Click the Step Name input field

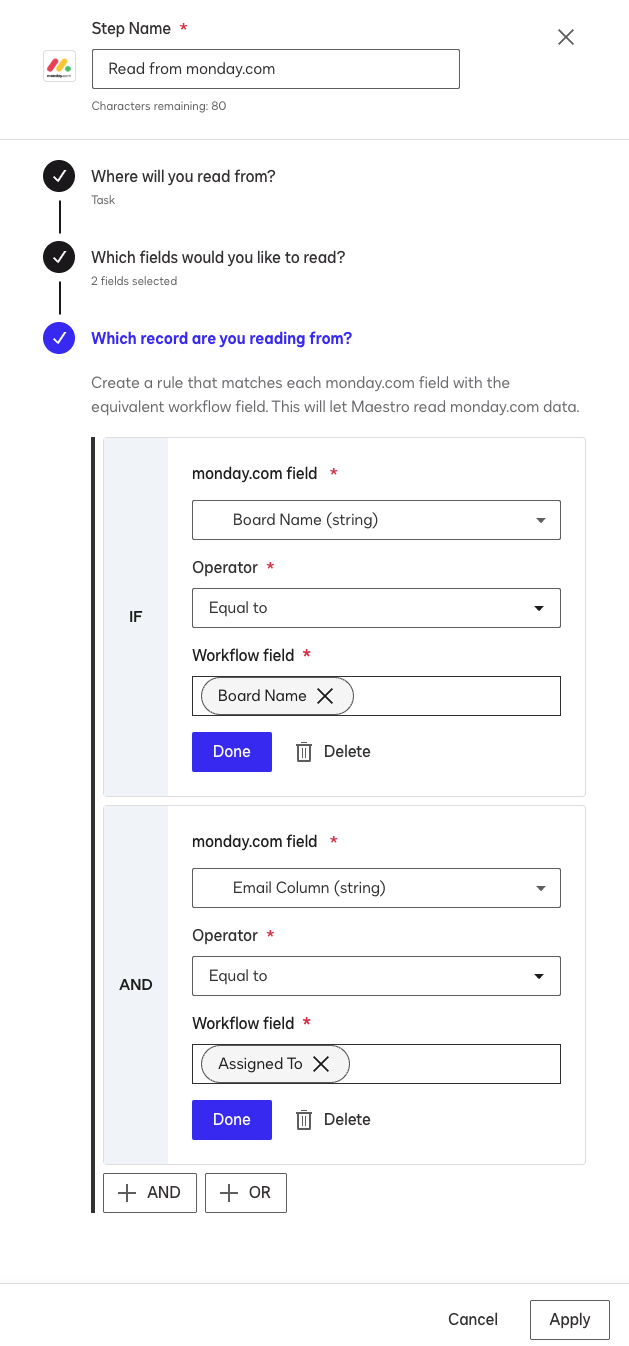click(x=276, y=69)
